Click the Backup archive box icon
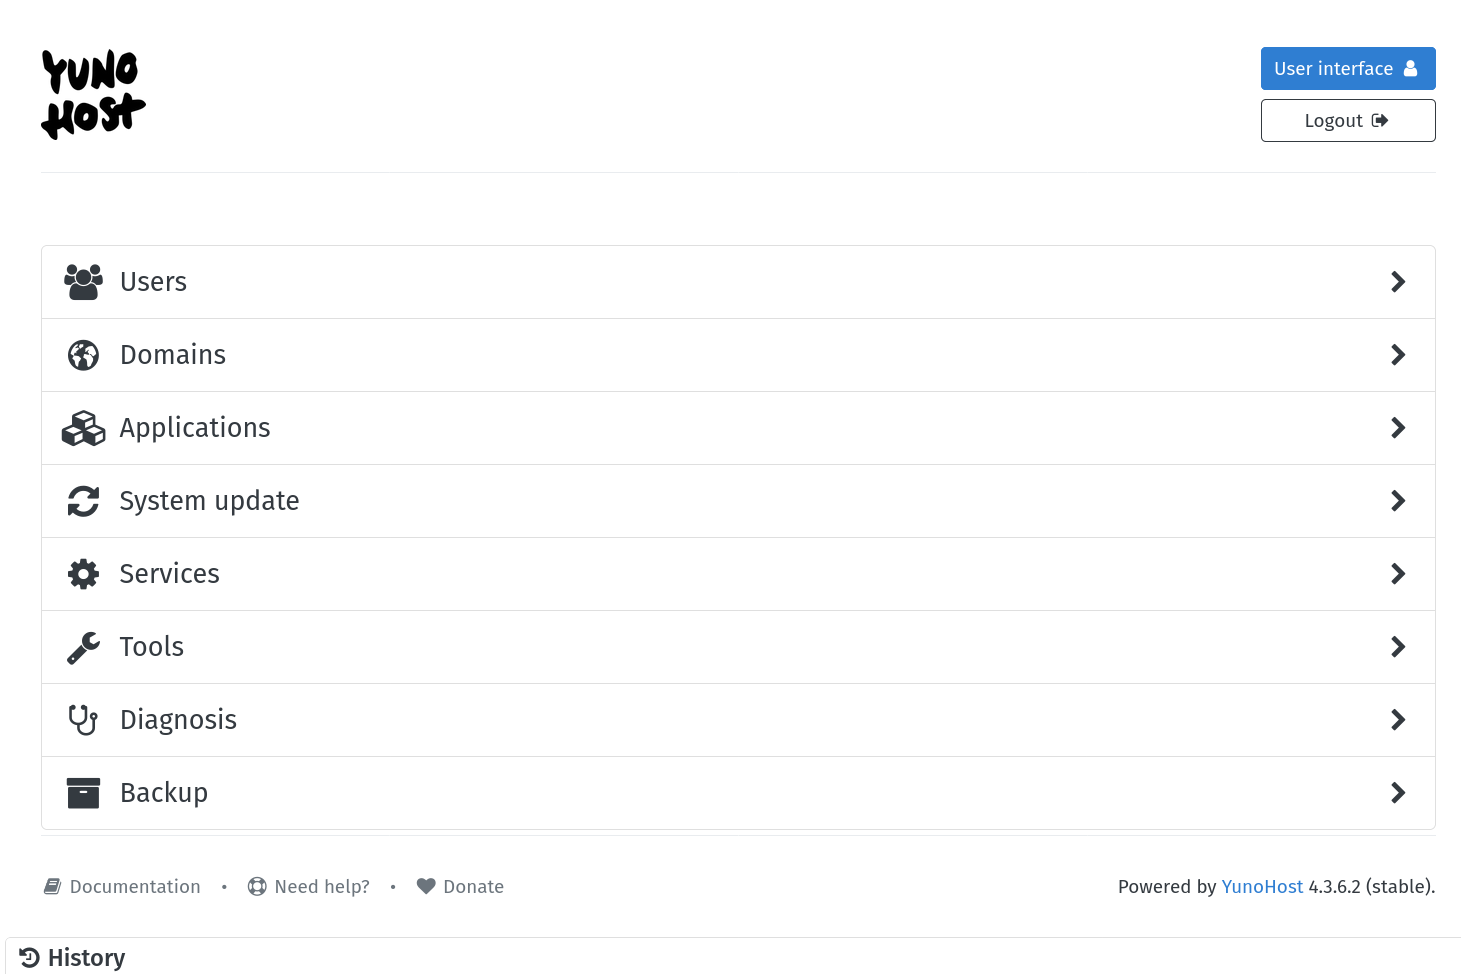The width and height of the screenshot is (1461, 974). coord(83,793)
